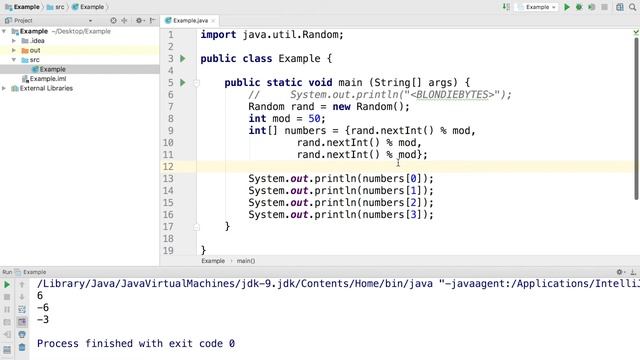Viewport: 640px width, 360px height.
Task: Click the Pause Output button in Run panel
Action: [7, 309]
